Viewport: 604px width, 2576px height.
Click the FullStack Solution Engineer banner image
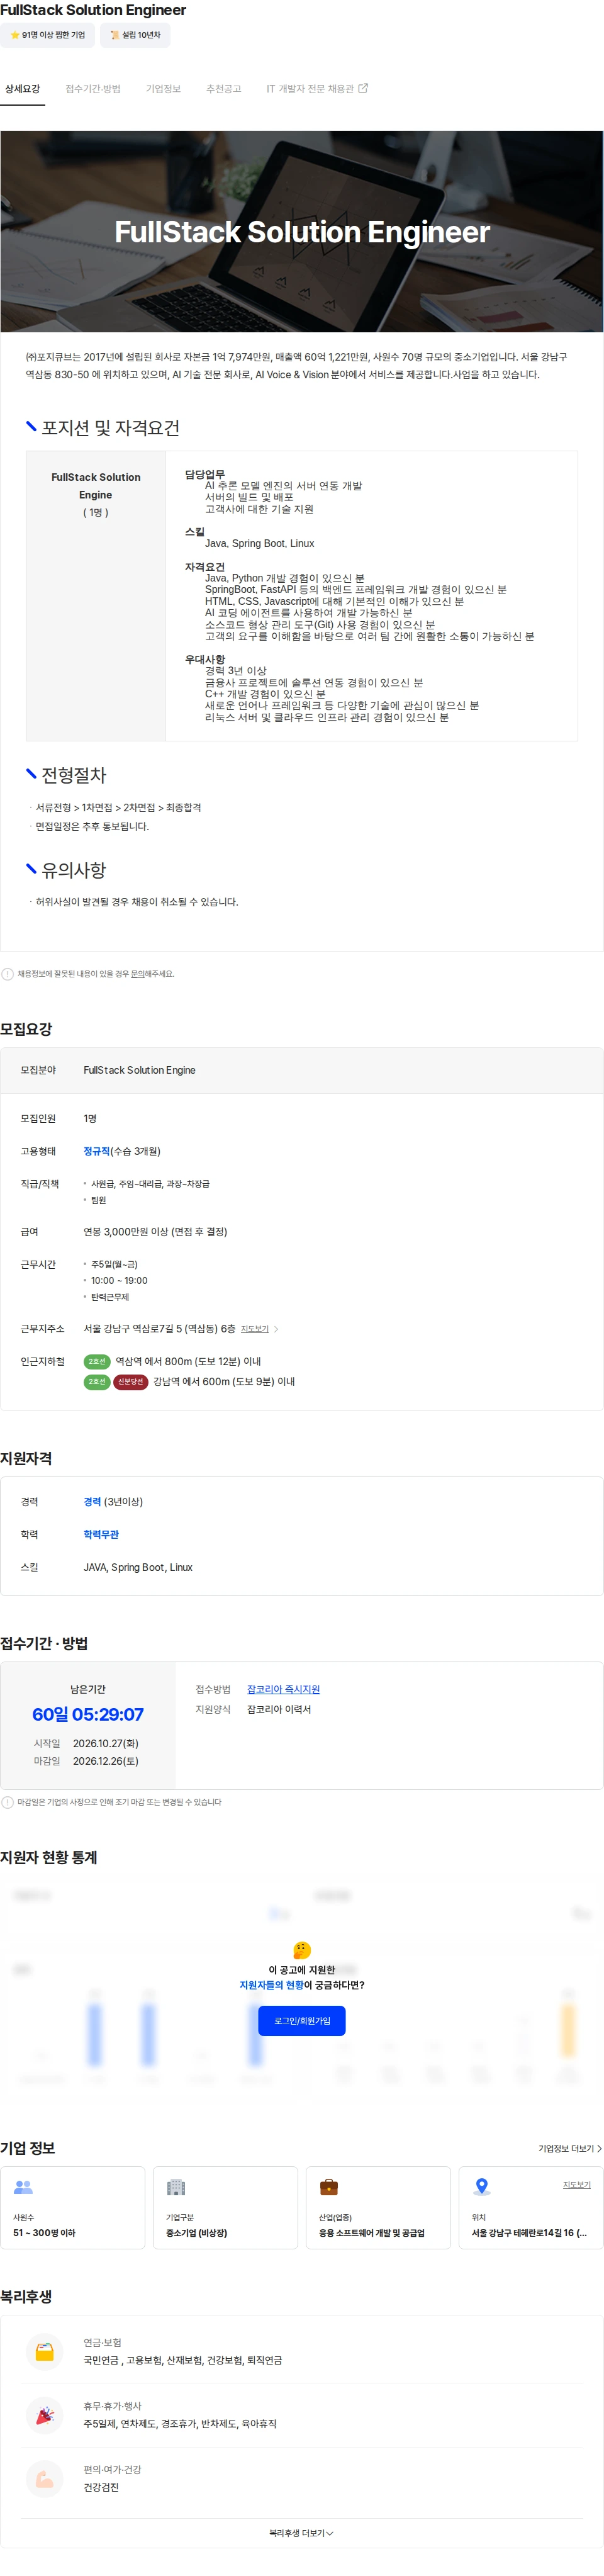[302, 231]
